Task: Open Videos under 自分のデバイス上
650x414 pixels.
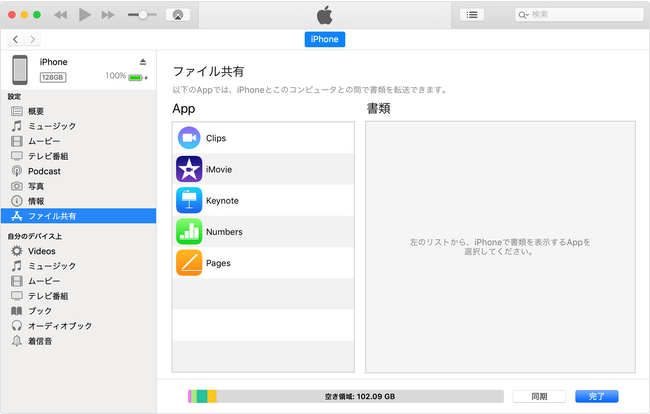Action: (78, 251)
